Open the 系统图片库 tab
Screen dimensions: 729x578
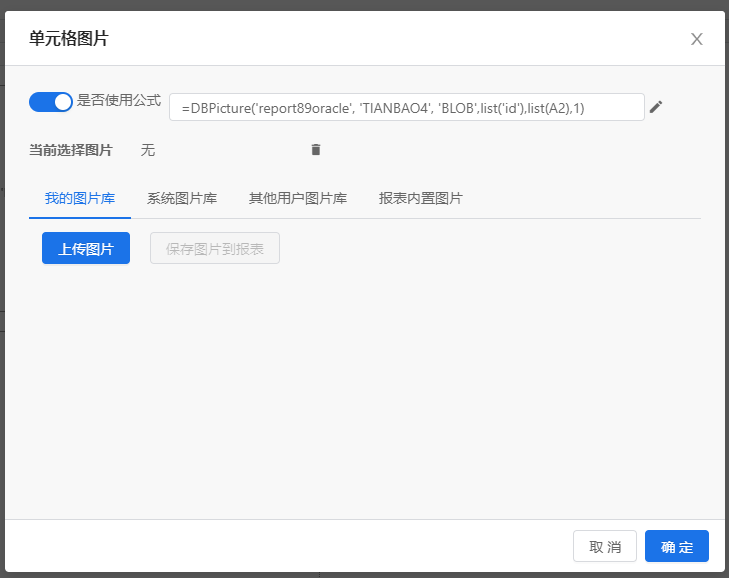(182, 198)
